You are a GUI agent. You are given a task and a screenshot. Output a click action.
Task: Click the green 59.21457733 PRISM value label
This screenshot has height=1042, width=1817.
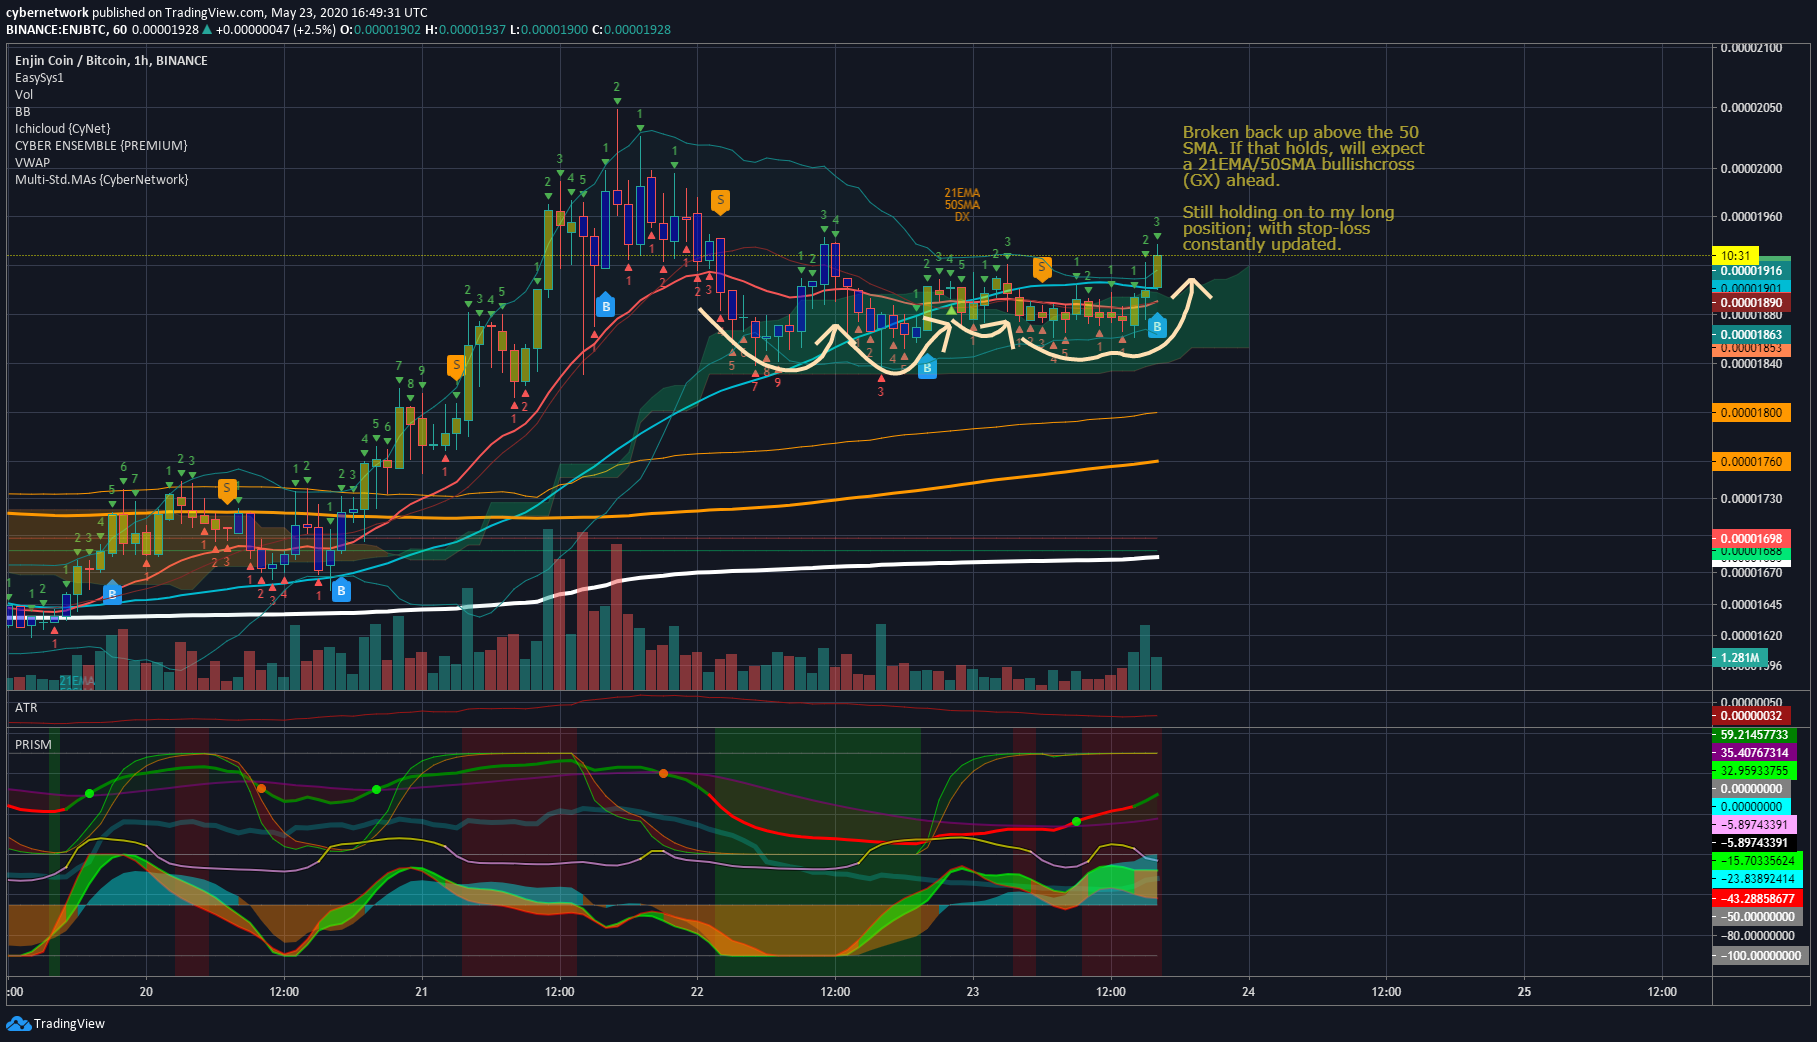[x=1754, y=735]
